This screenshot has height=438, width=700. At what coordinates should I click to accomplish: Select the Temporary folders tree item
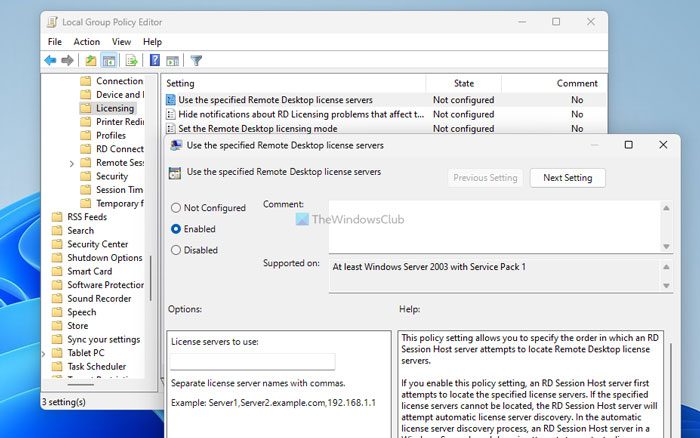click(120, 204)
